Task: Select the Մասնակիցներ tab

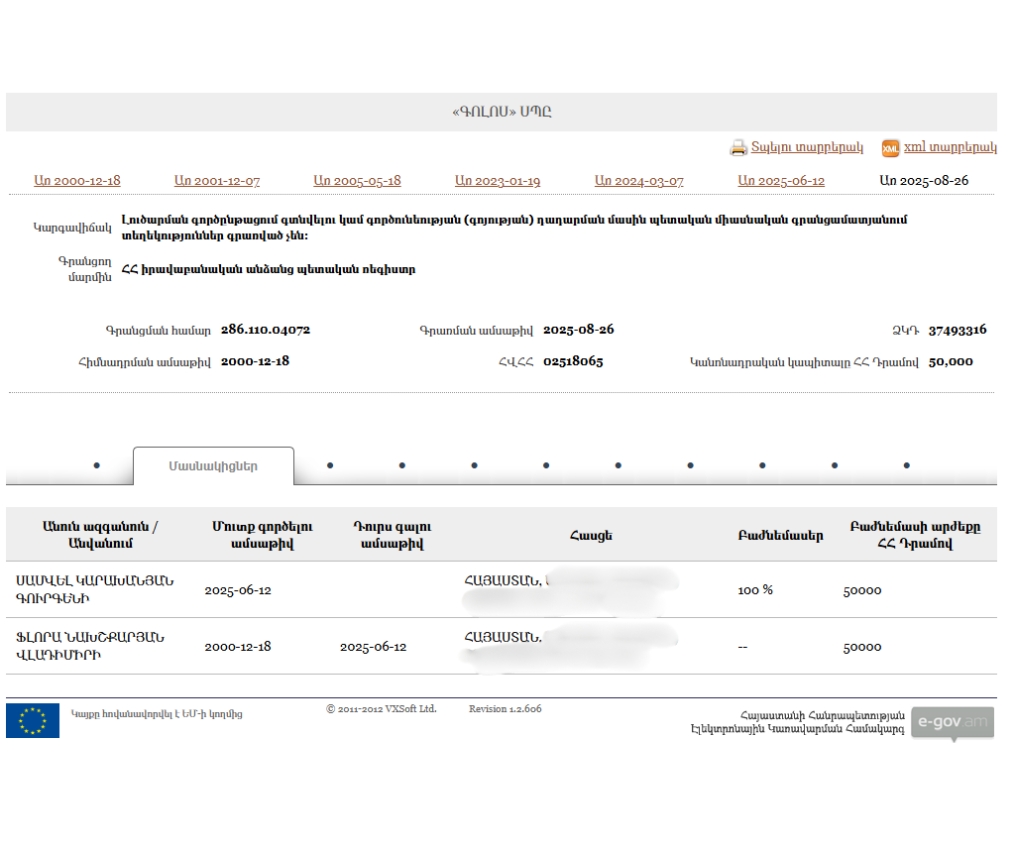Action: pos(213,466)
